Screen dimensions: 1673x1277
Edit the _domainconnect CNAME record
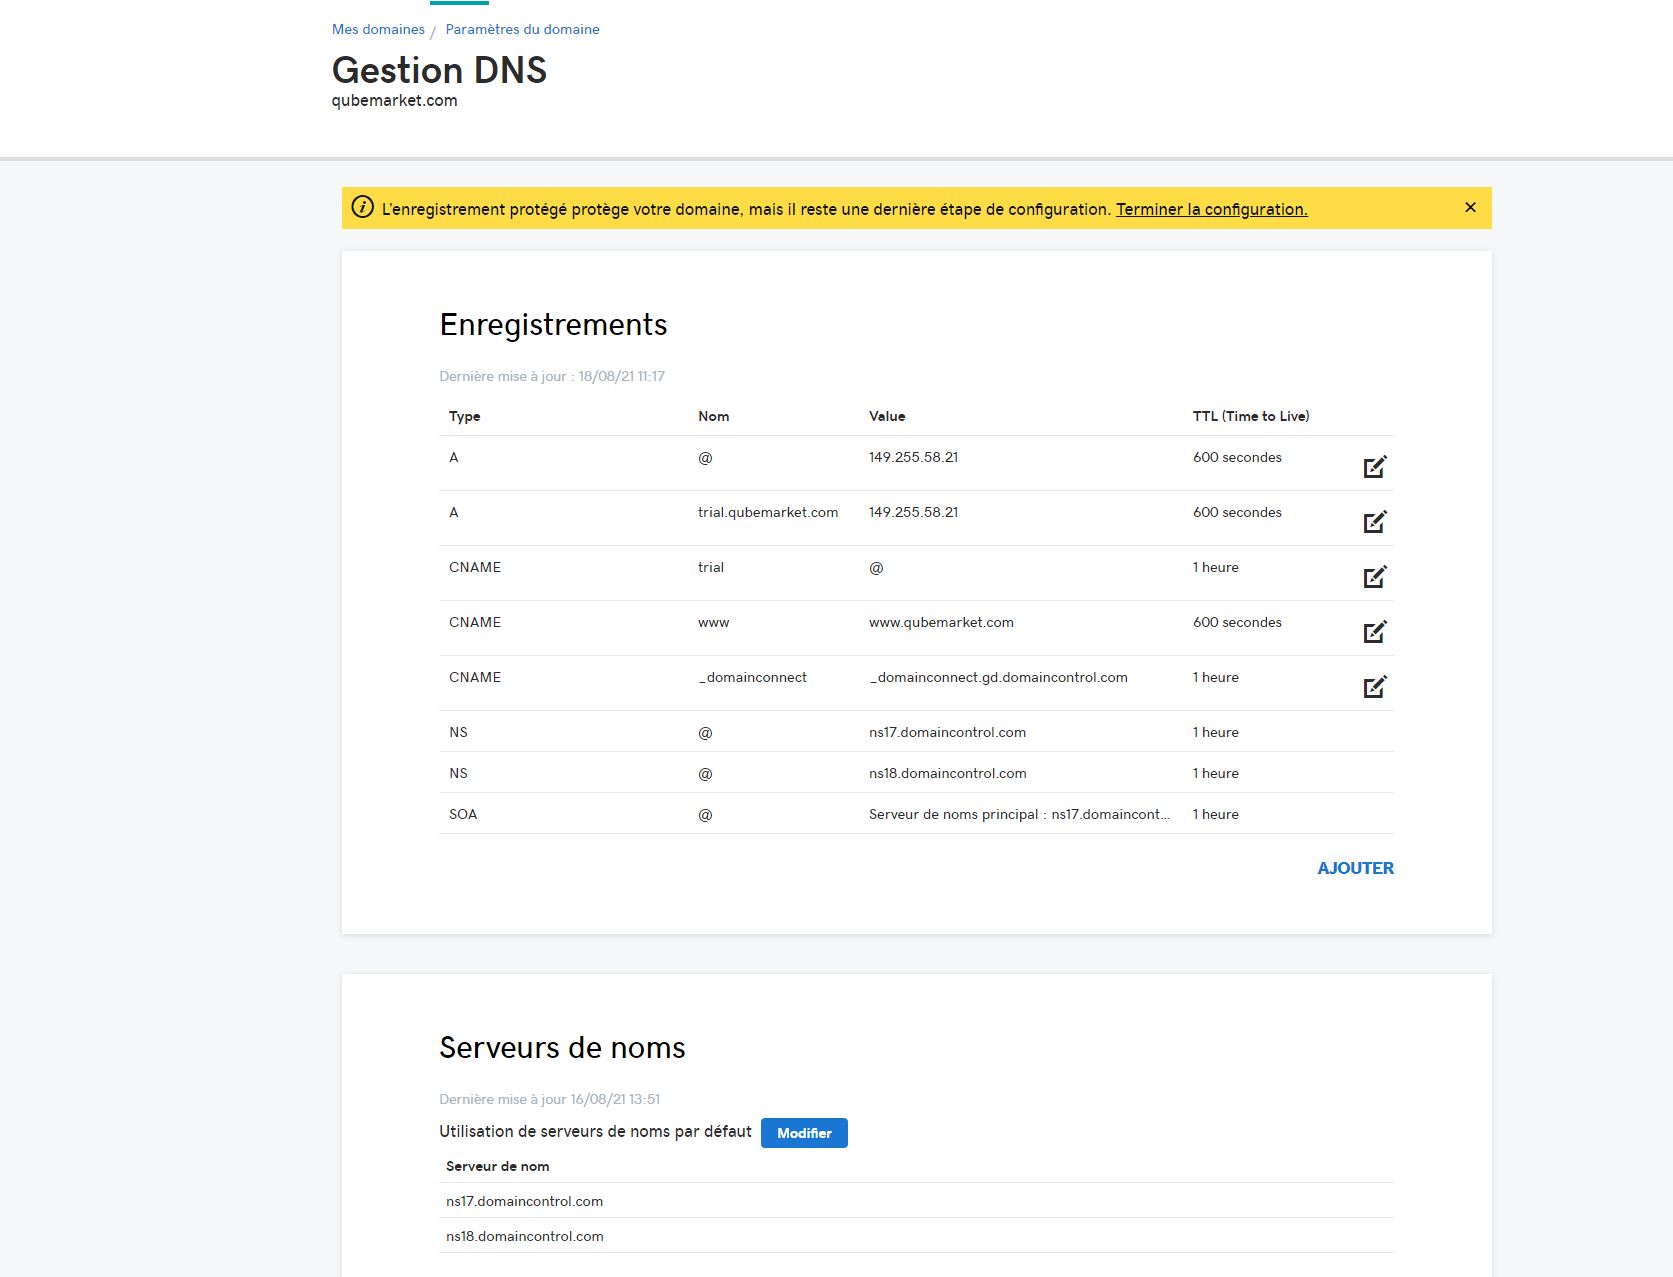[x=1374, y=687]
